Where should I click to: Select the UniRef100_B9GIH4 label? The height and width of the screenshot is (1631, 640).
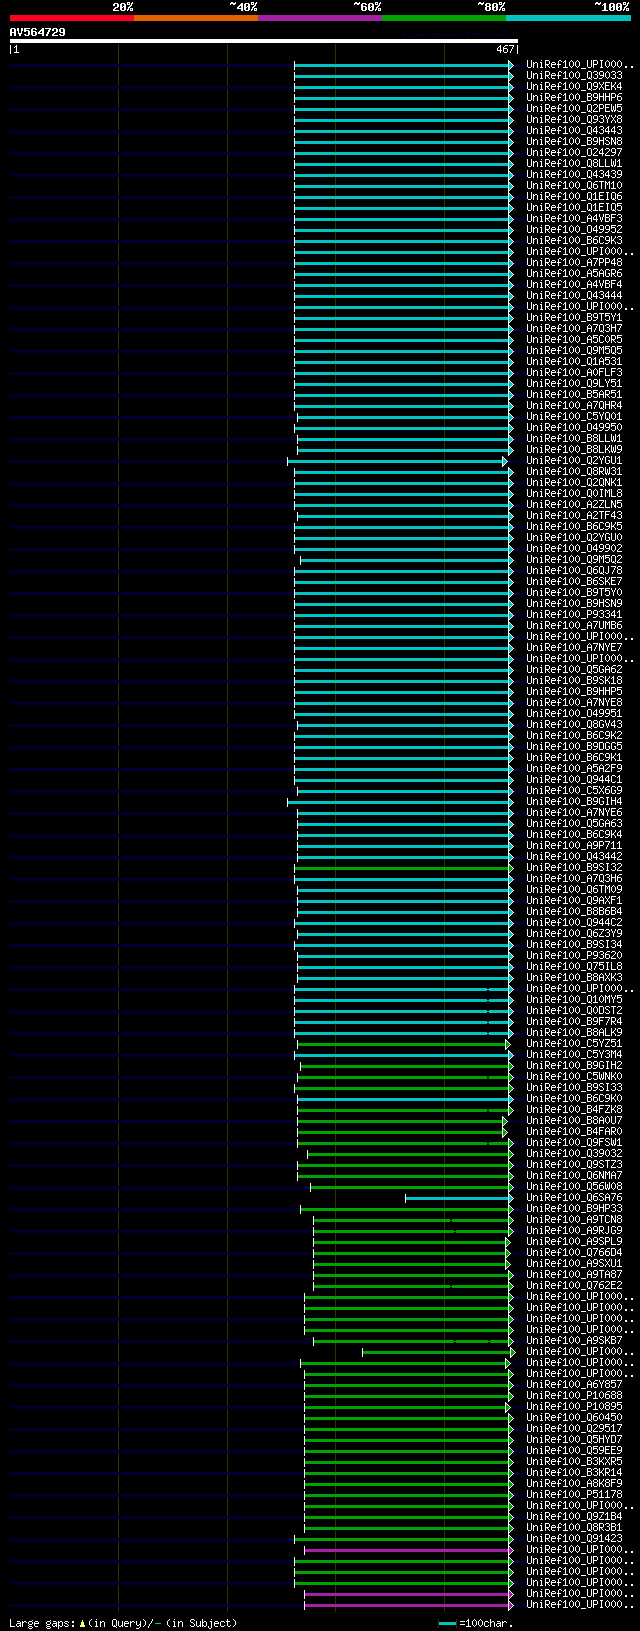574,801
